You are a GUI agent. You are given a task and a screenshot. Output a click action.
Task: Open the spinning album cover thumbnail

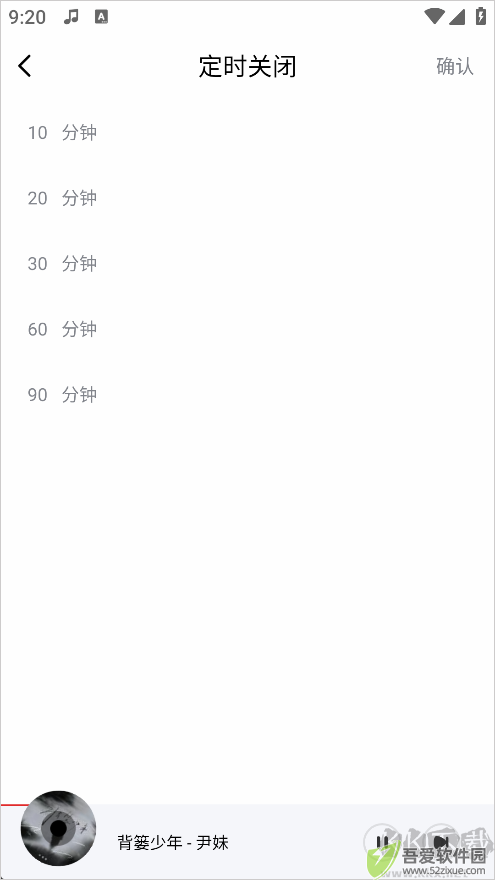pyautogui.click(x=58, y=828)
